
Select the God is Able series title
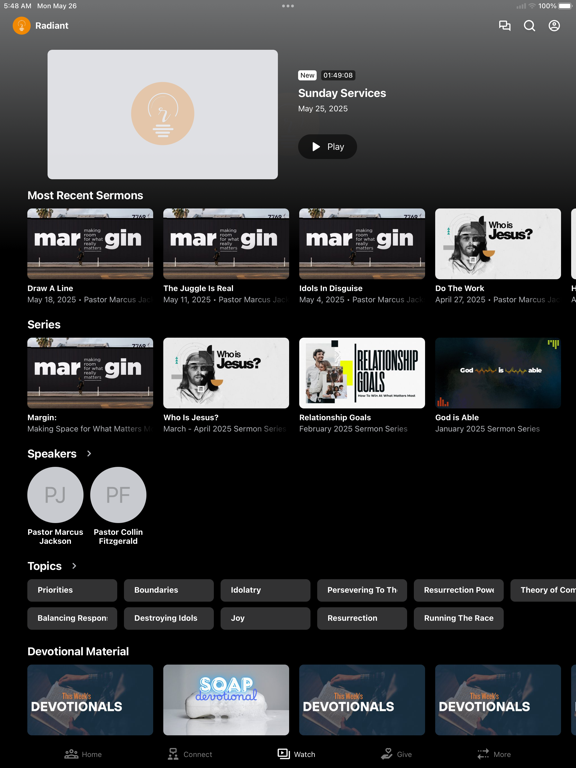pyautogui.click(x=457, y=417)
